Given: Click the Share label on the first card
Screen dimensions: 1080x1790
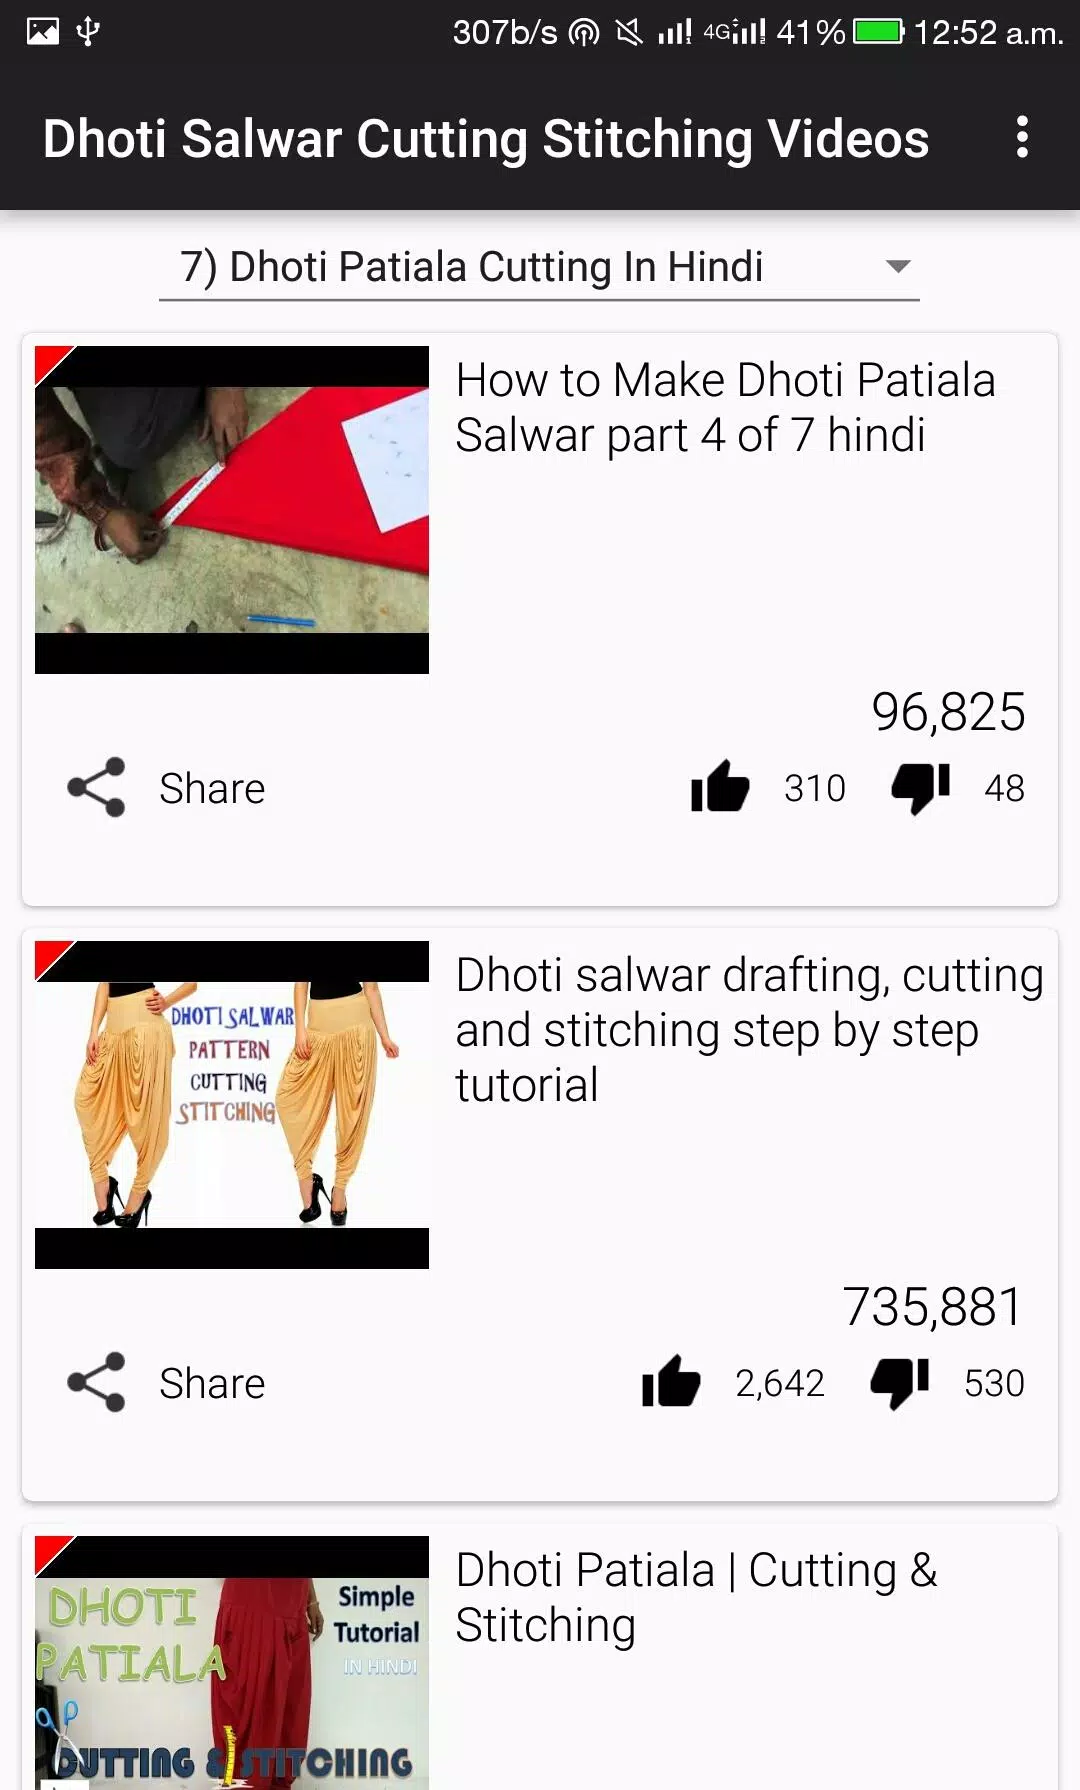Looking at the screenshot, I should [x=212, y=788].
